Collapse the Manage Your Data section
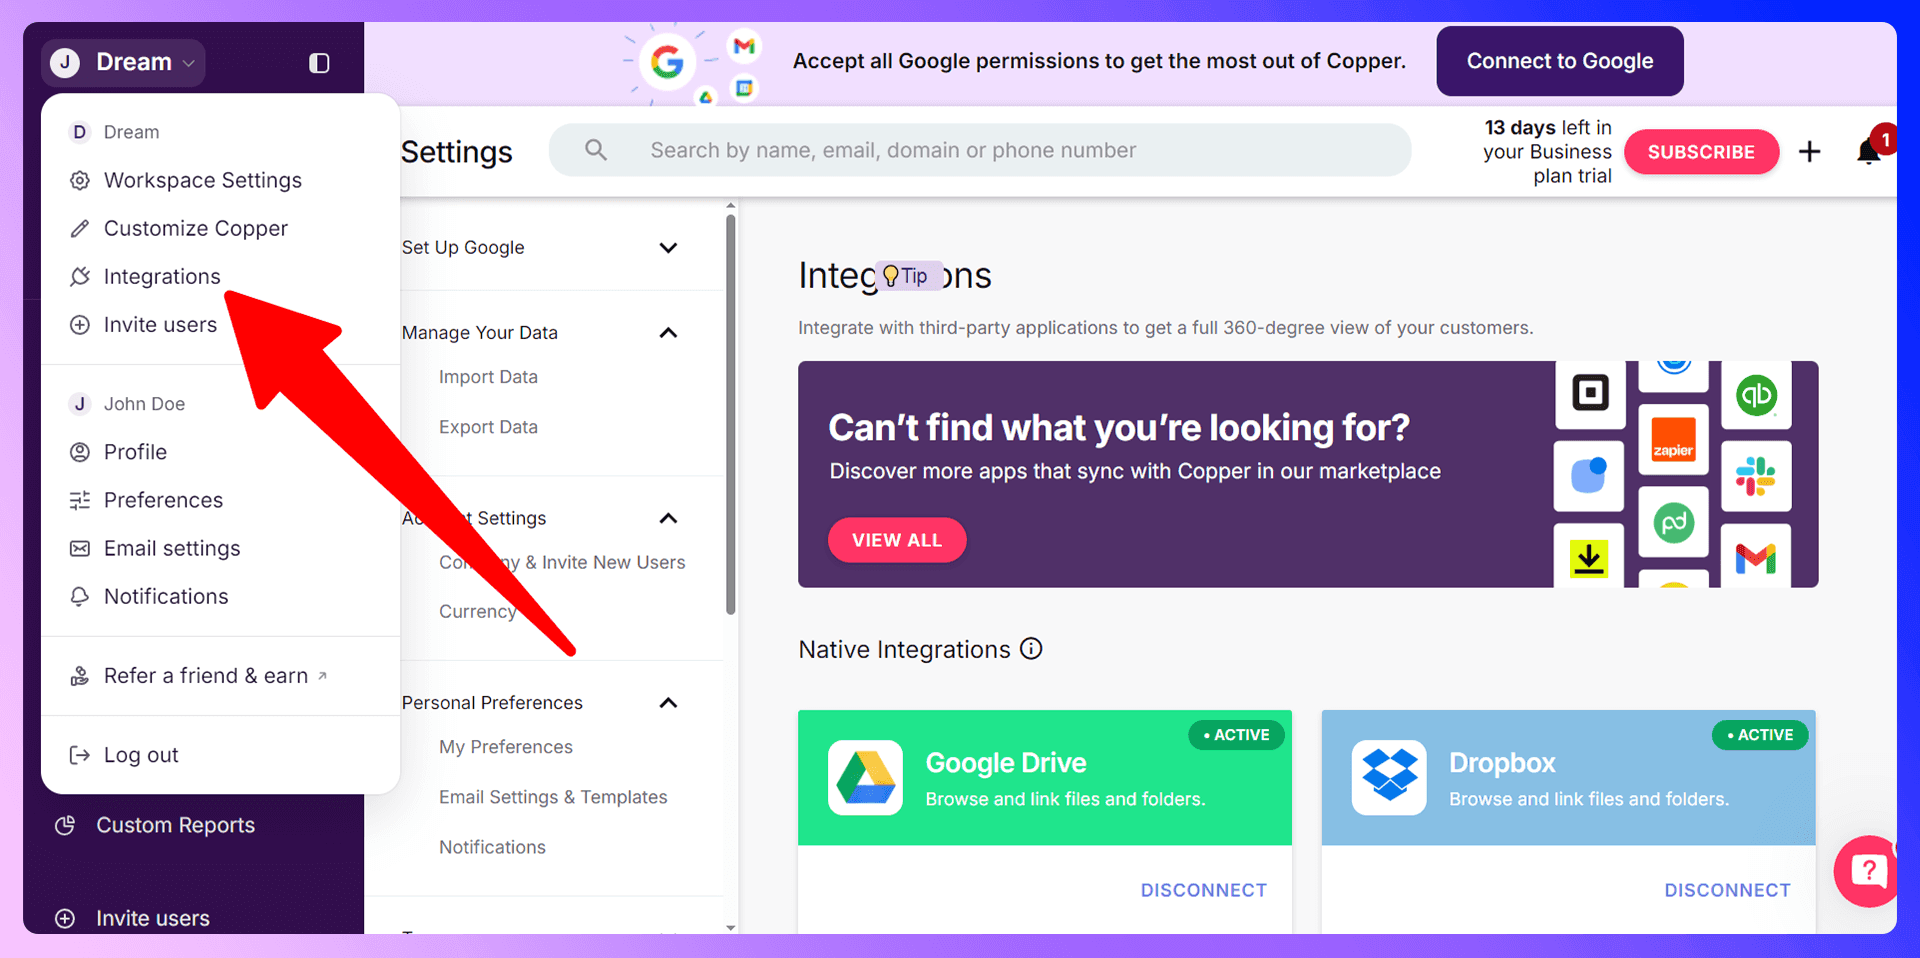The height and width of the screenshot is (958, 1920). point(669,333)
